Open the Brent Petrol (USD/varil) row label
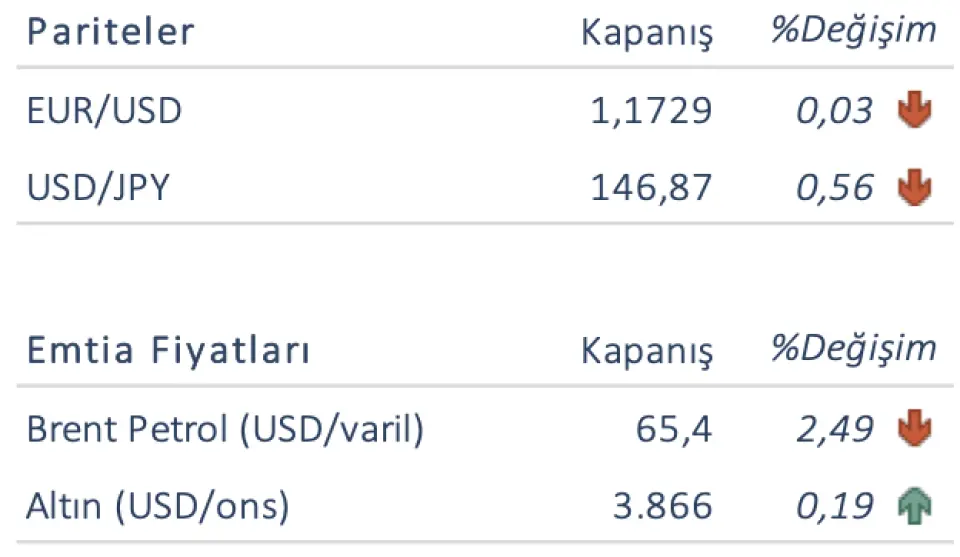This screenshot has width=960, height=557. click(226, 430)
